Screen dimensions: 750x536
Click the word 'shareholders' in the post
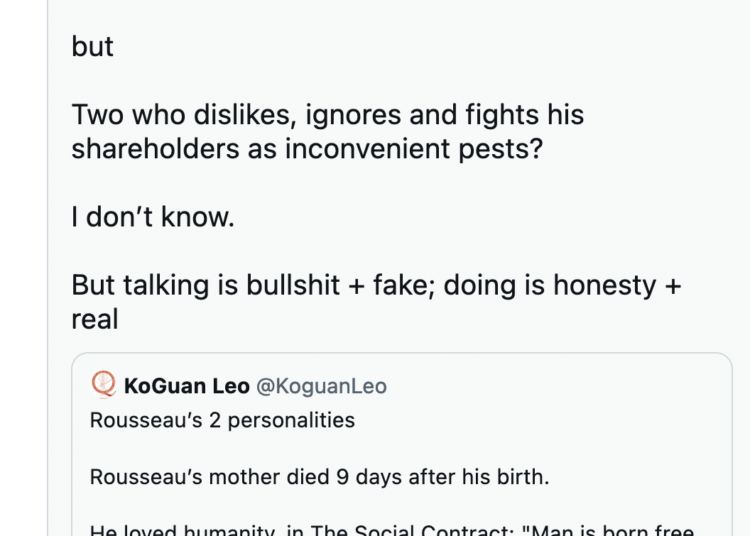(155, 149)
